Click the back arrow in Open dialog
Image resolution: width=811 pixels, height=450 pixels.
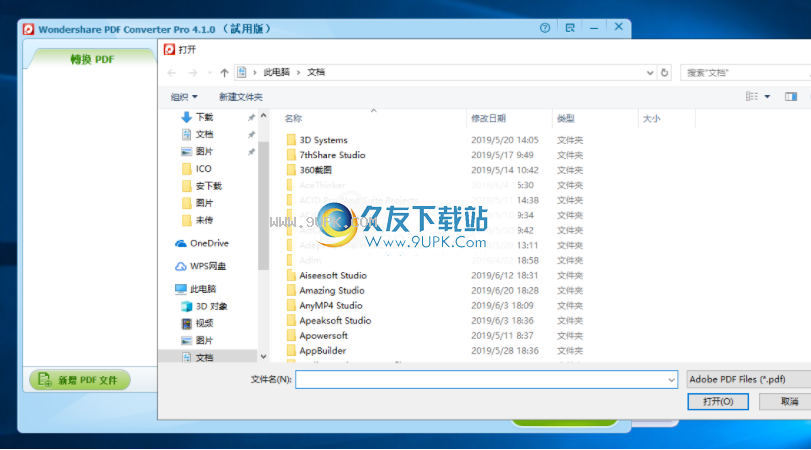pos(172,73)
